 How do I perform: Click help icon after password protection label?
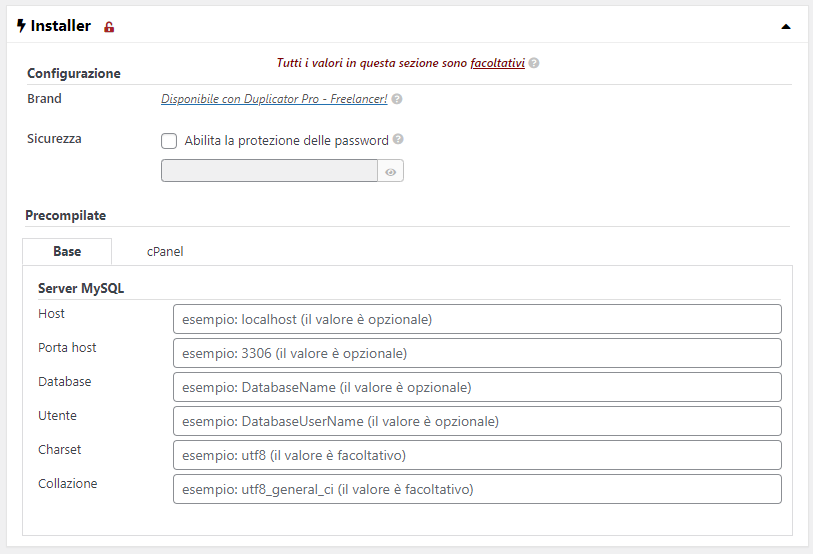(x=398, y=140)
